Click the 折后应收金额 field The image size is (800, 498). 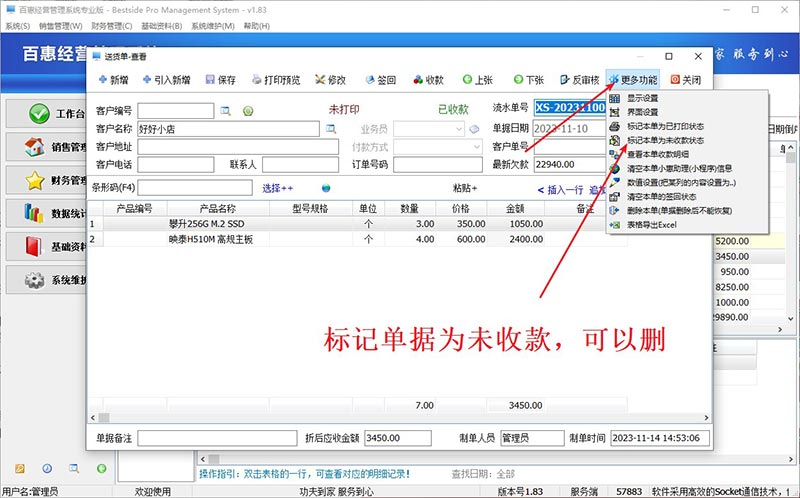pyautogui.click(x=397, y=438)
